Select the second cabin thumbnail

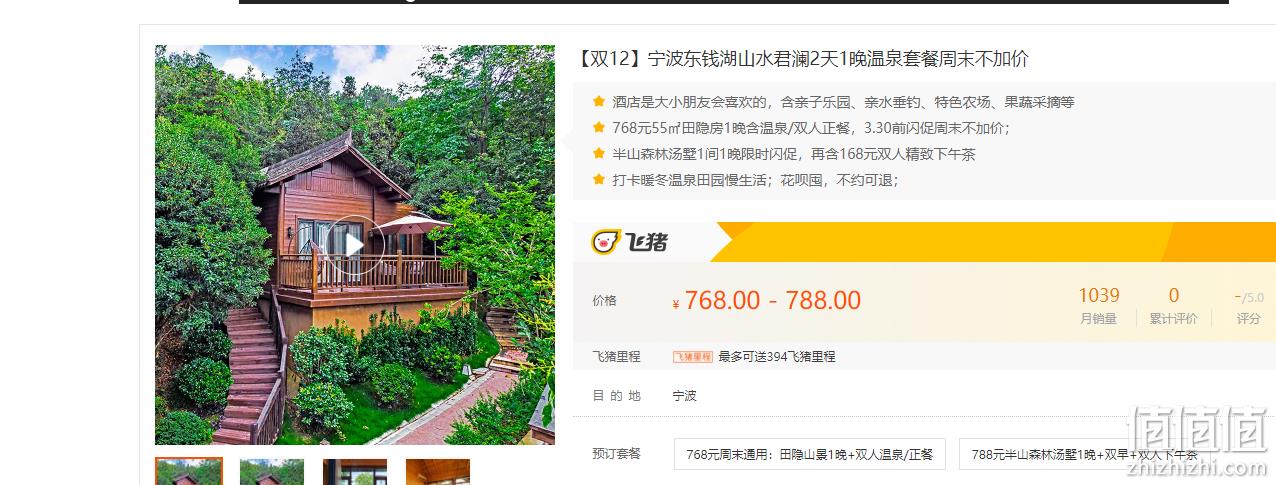(x=272, y=472)
